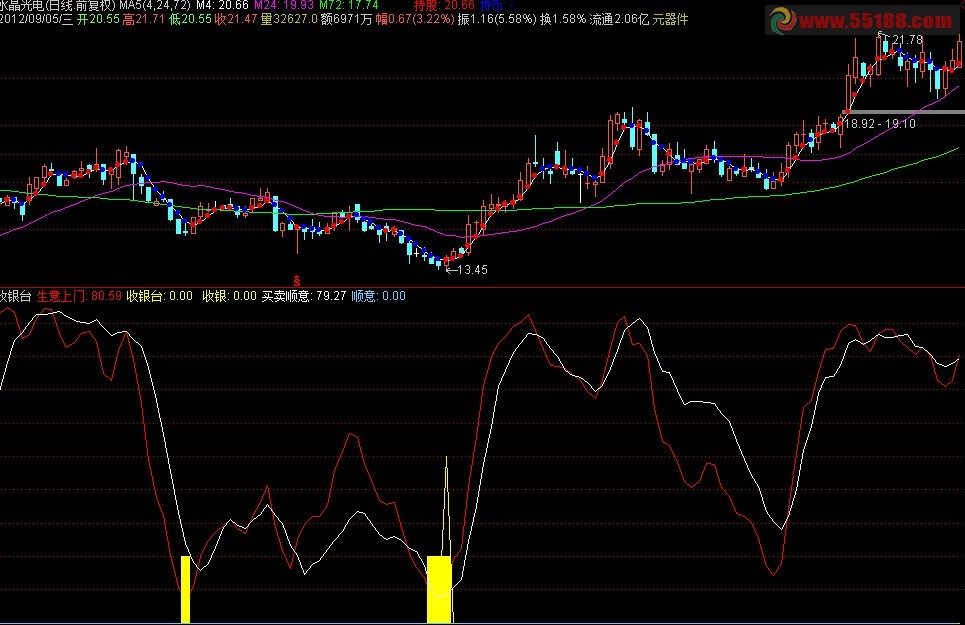Click the 18.92 - 19.10 gap label
The height and width of the screenshot is (625, 965).
coord(880,124)
